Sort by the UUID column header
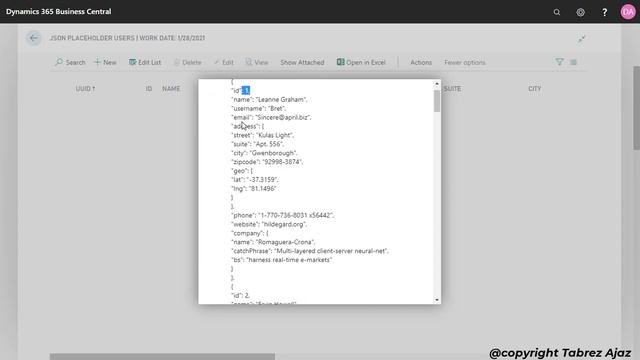The height and width of the screenshot is (360, 640). click(x=85, y=89)
